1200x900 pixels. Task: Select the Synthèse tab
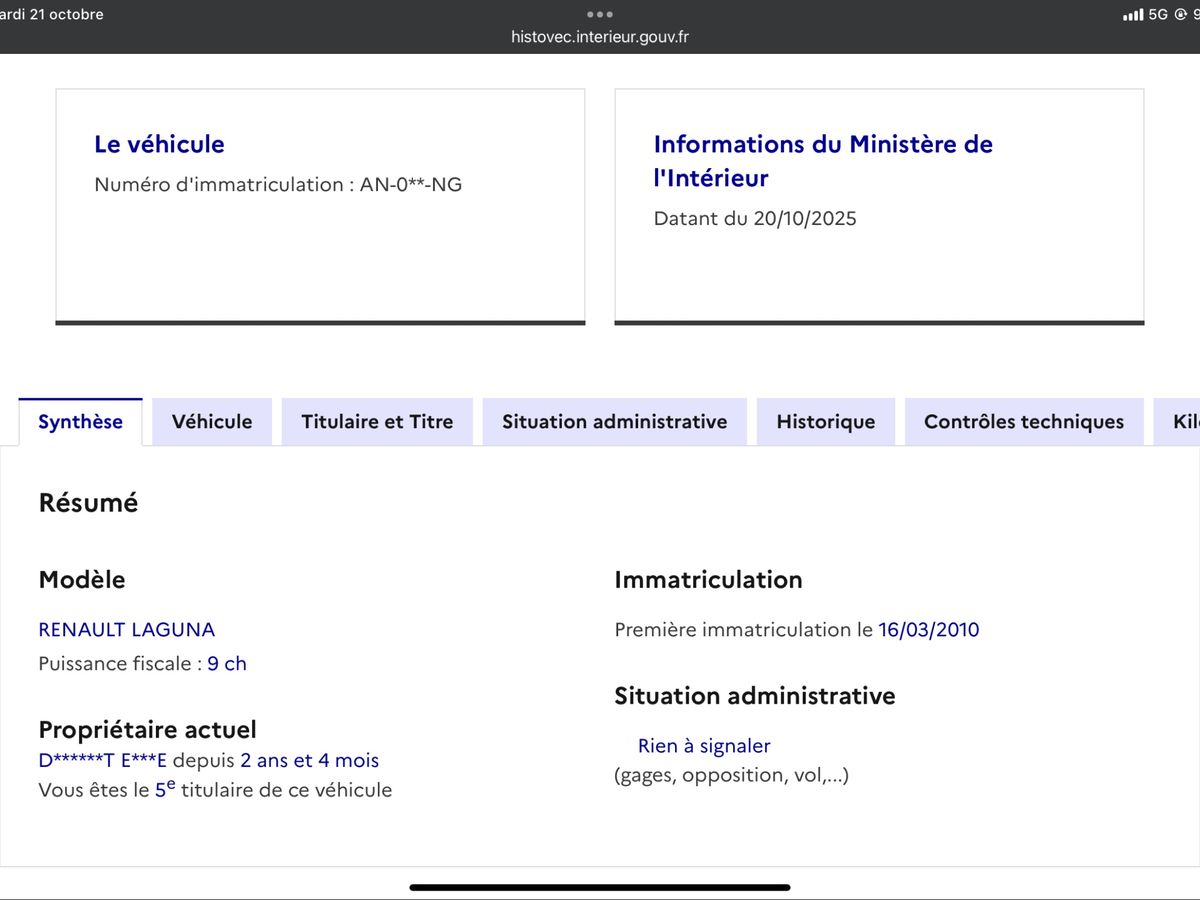[80, 422]
